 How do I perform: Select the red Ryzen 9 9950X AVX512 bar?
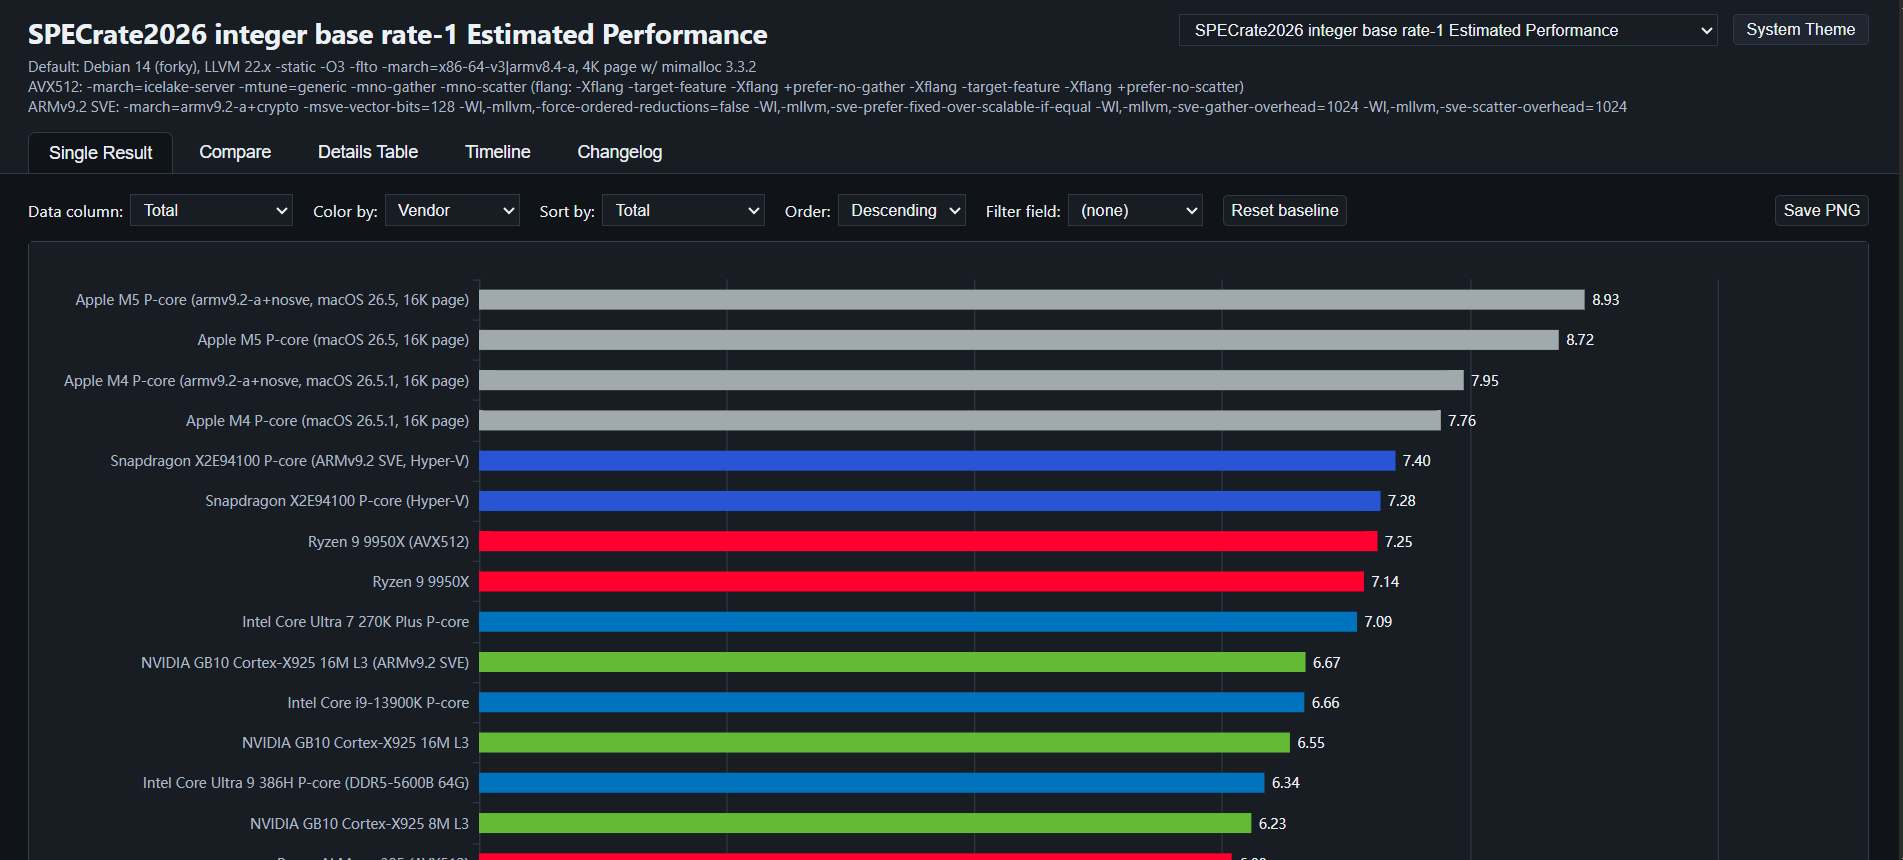[928, 541]
